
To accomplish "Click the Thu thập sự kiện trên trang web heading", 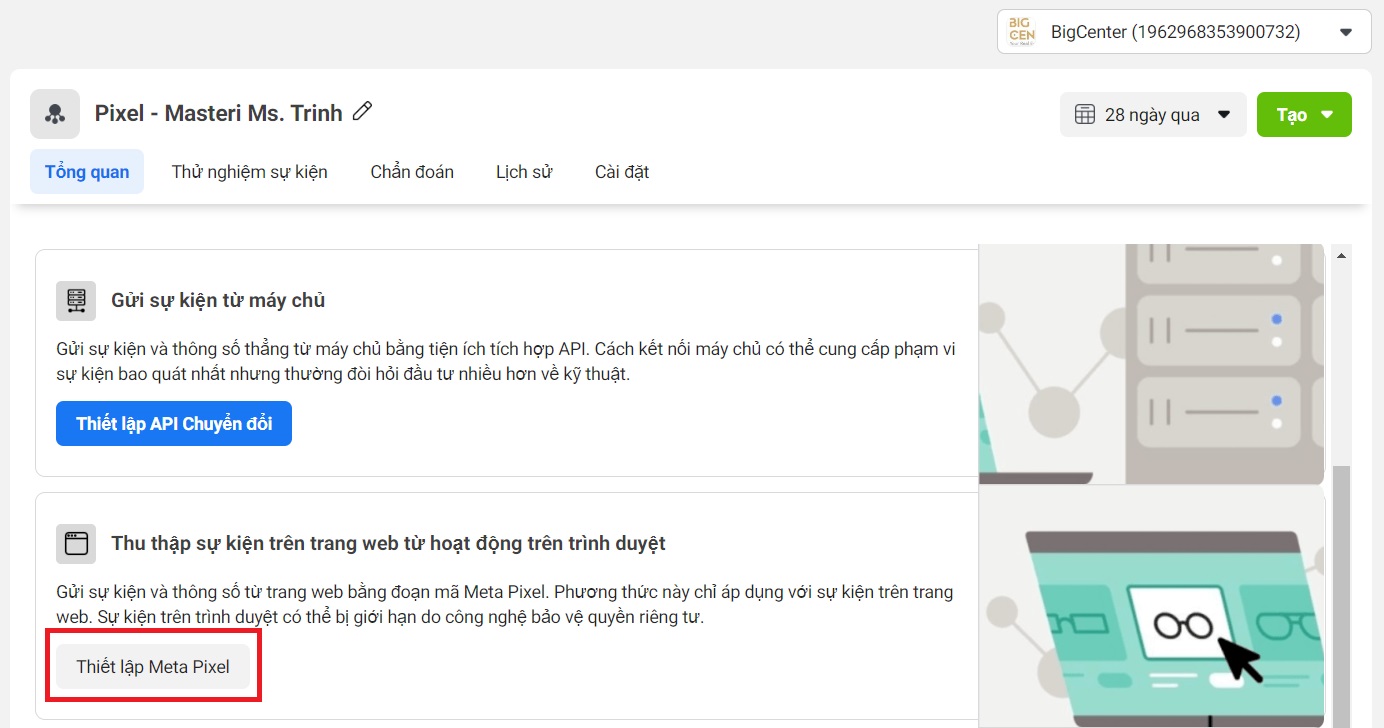I will [388, 543].
